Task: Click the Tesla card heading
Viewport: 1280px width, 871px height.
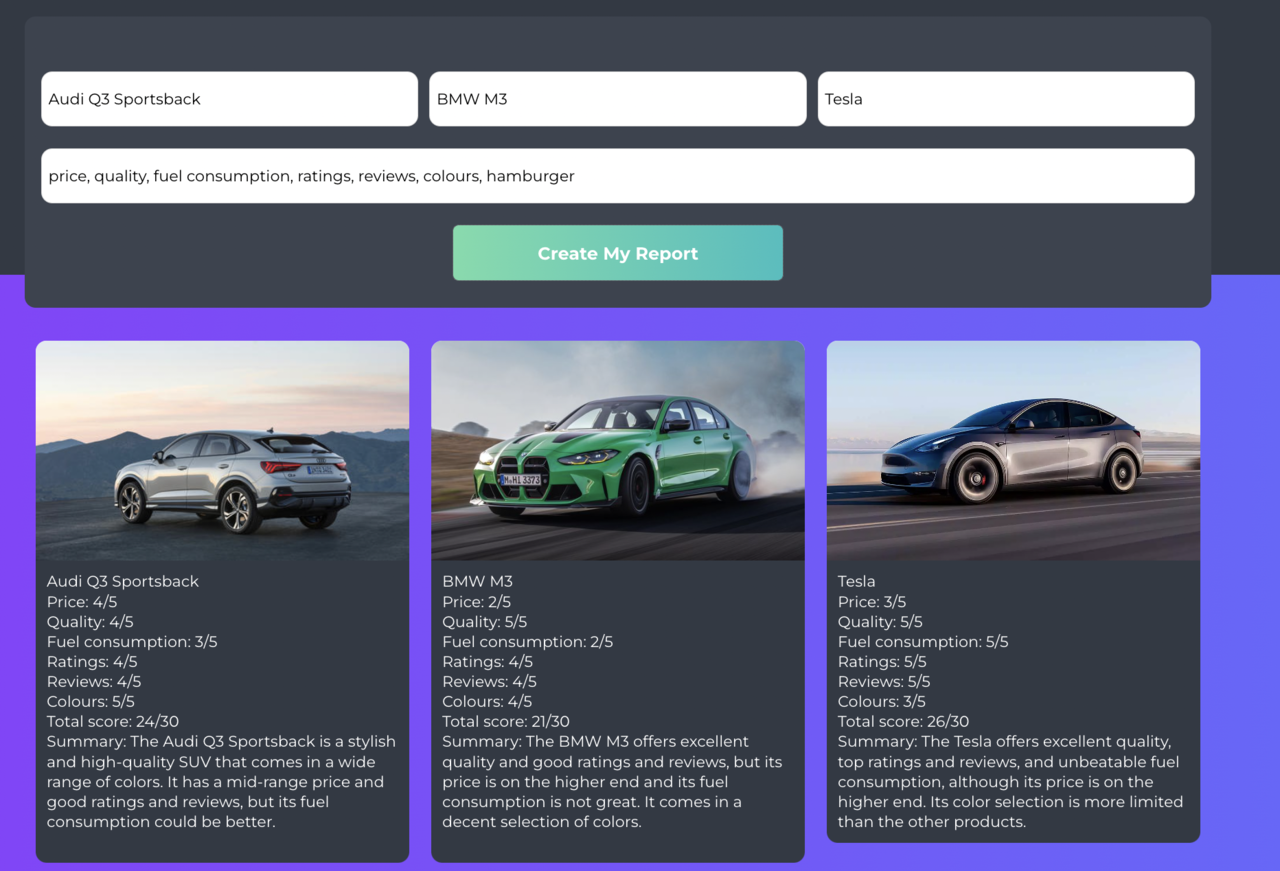Action: pyautogui.click(x=856, y=581)
